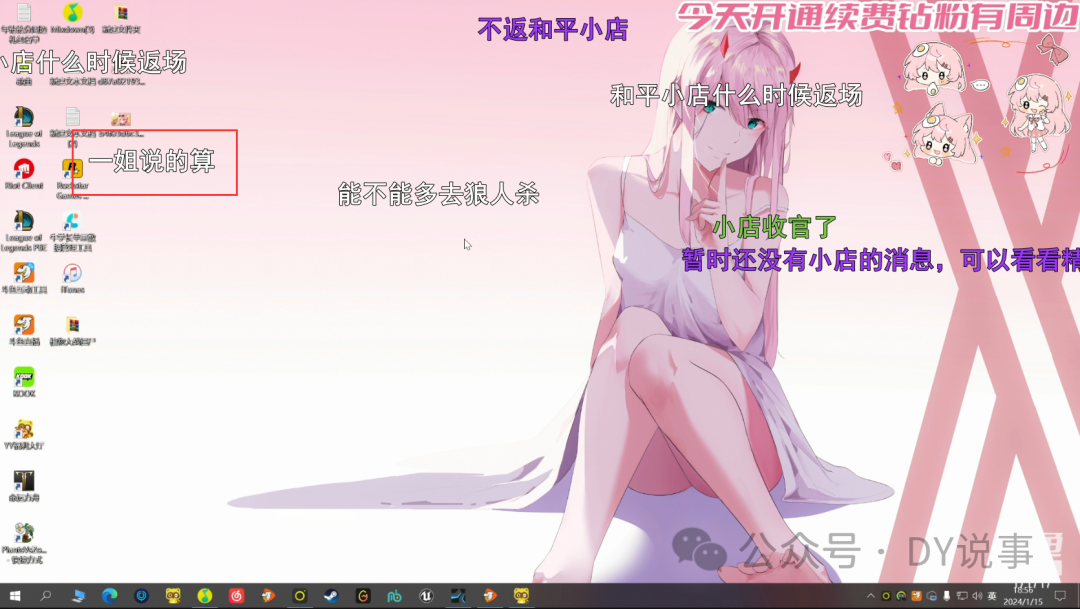The height and width of the screenshot is (609, 1080).
Task: Open text document icon at top-left corner
Action: click(23, 22)
